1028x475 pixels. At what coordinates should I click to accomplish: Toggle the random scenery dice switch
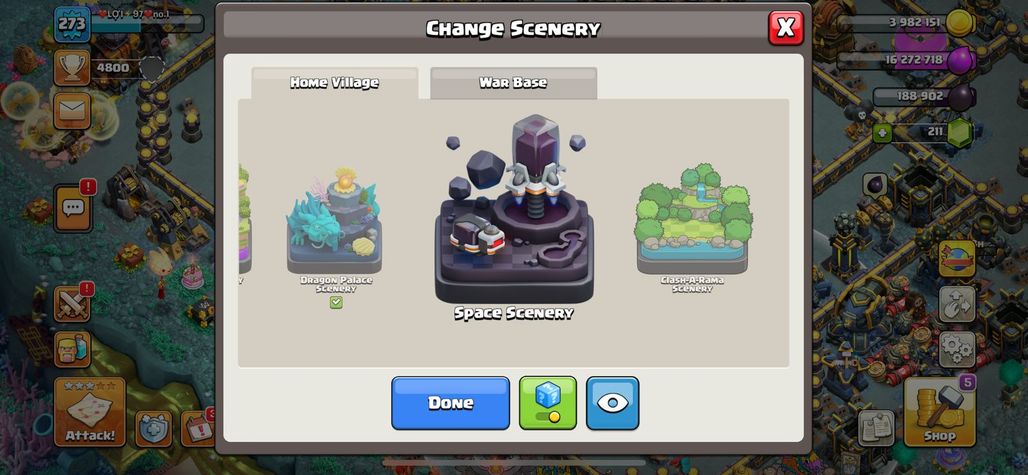coord(547,403)
